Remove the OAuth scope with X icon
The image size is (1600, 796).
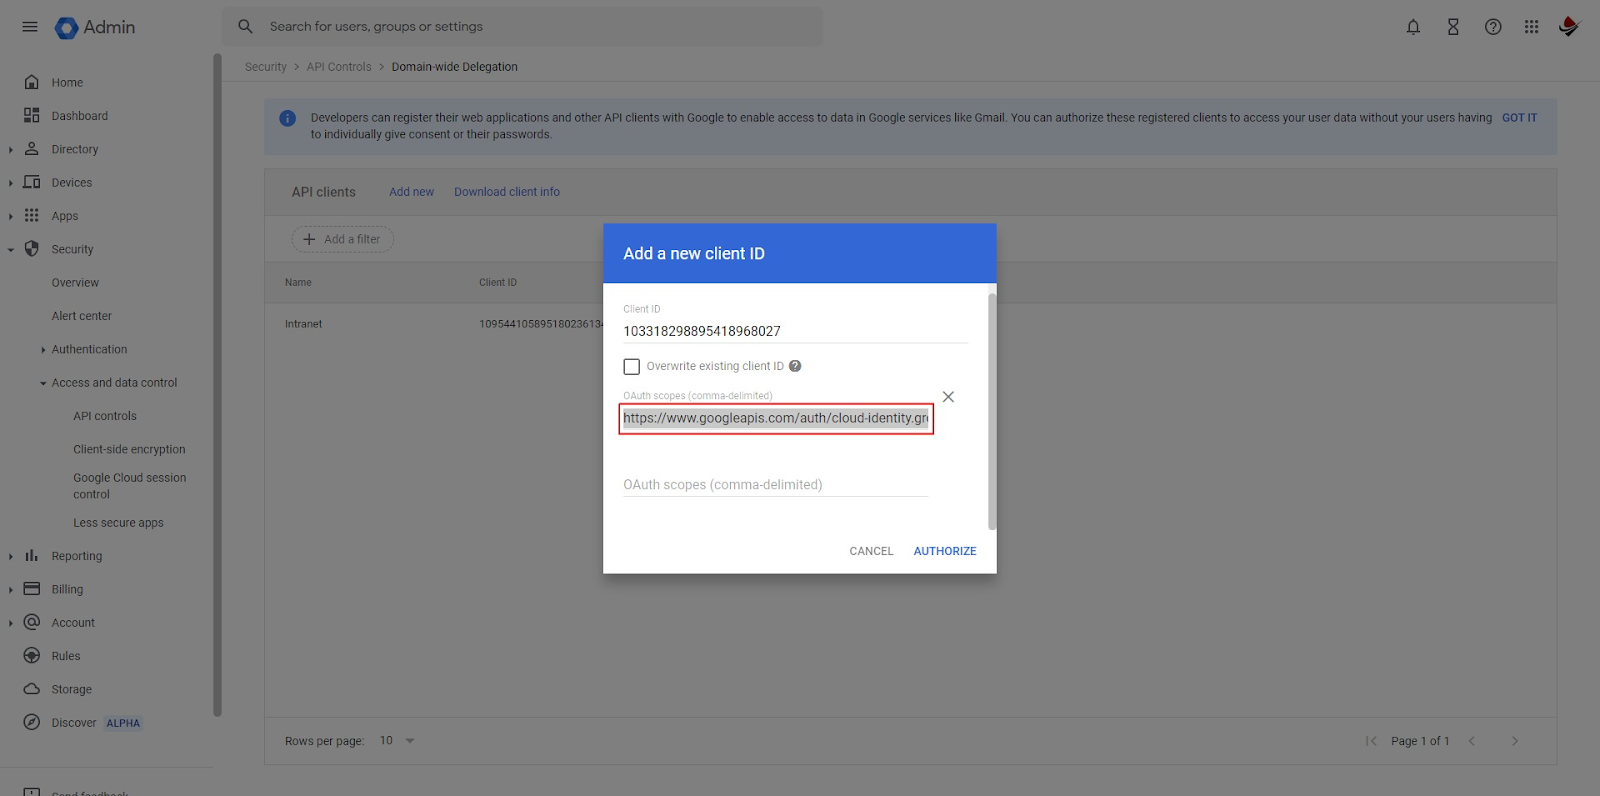[948, 397]
